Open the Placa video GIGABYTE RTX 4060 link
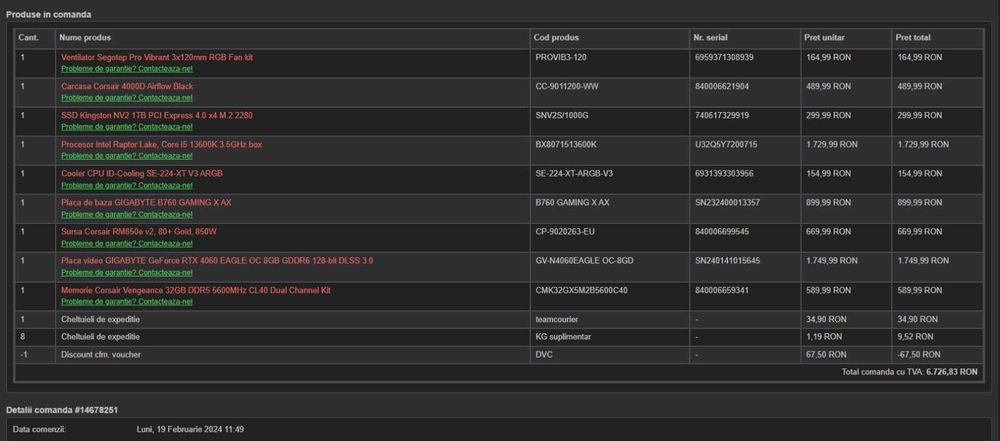 [x=217, y=261]
